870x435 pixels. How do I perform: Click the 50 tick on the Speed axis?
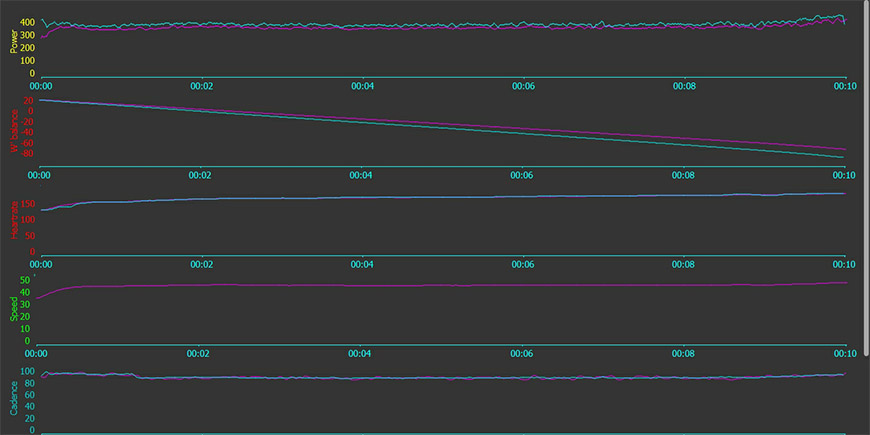pos(24,280)
